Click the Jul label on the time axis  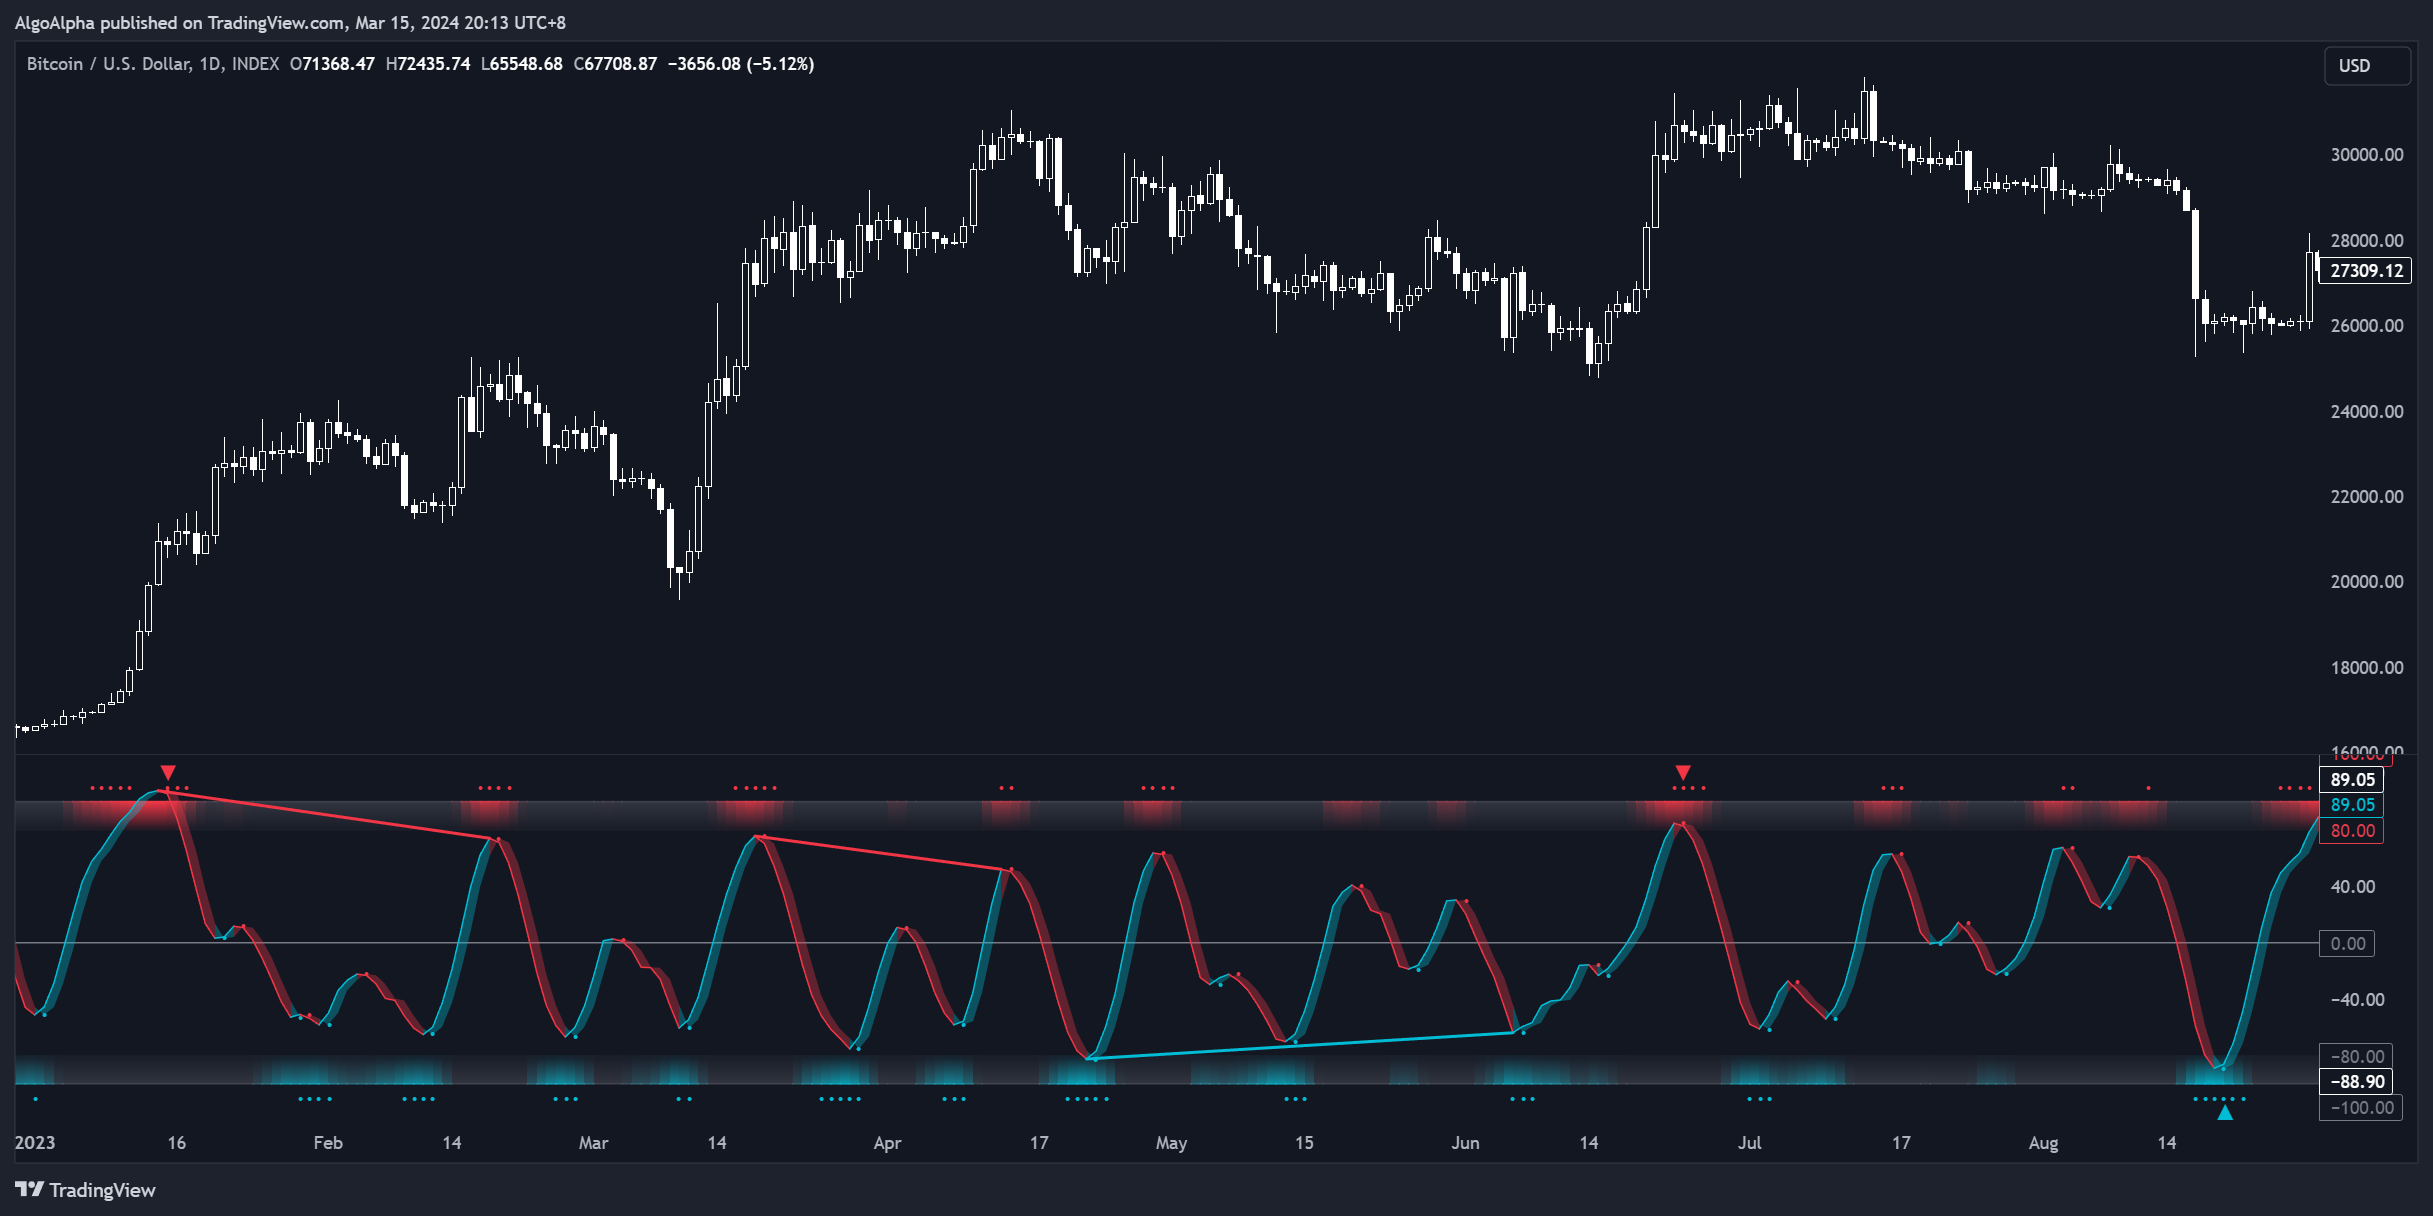click(1749, 1142)
